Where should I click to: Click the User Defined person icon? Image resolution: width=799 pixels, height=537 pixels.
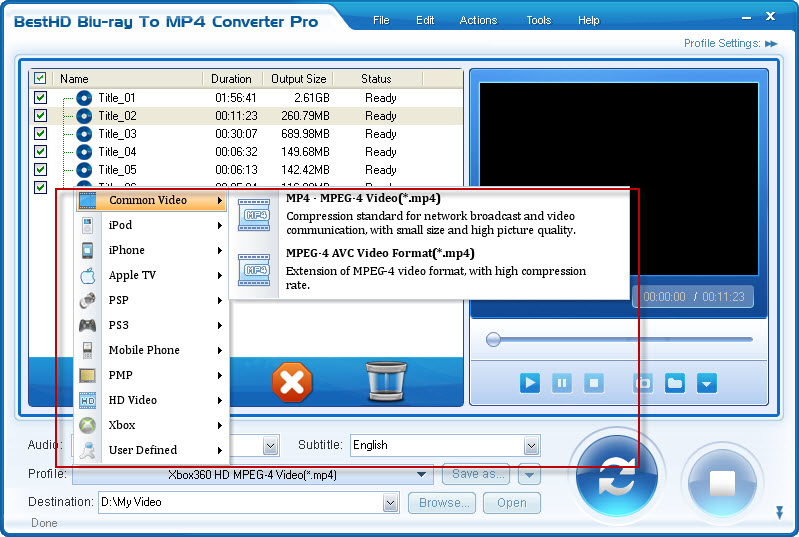coord(88,450)
